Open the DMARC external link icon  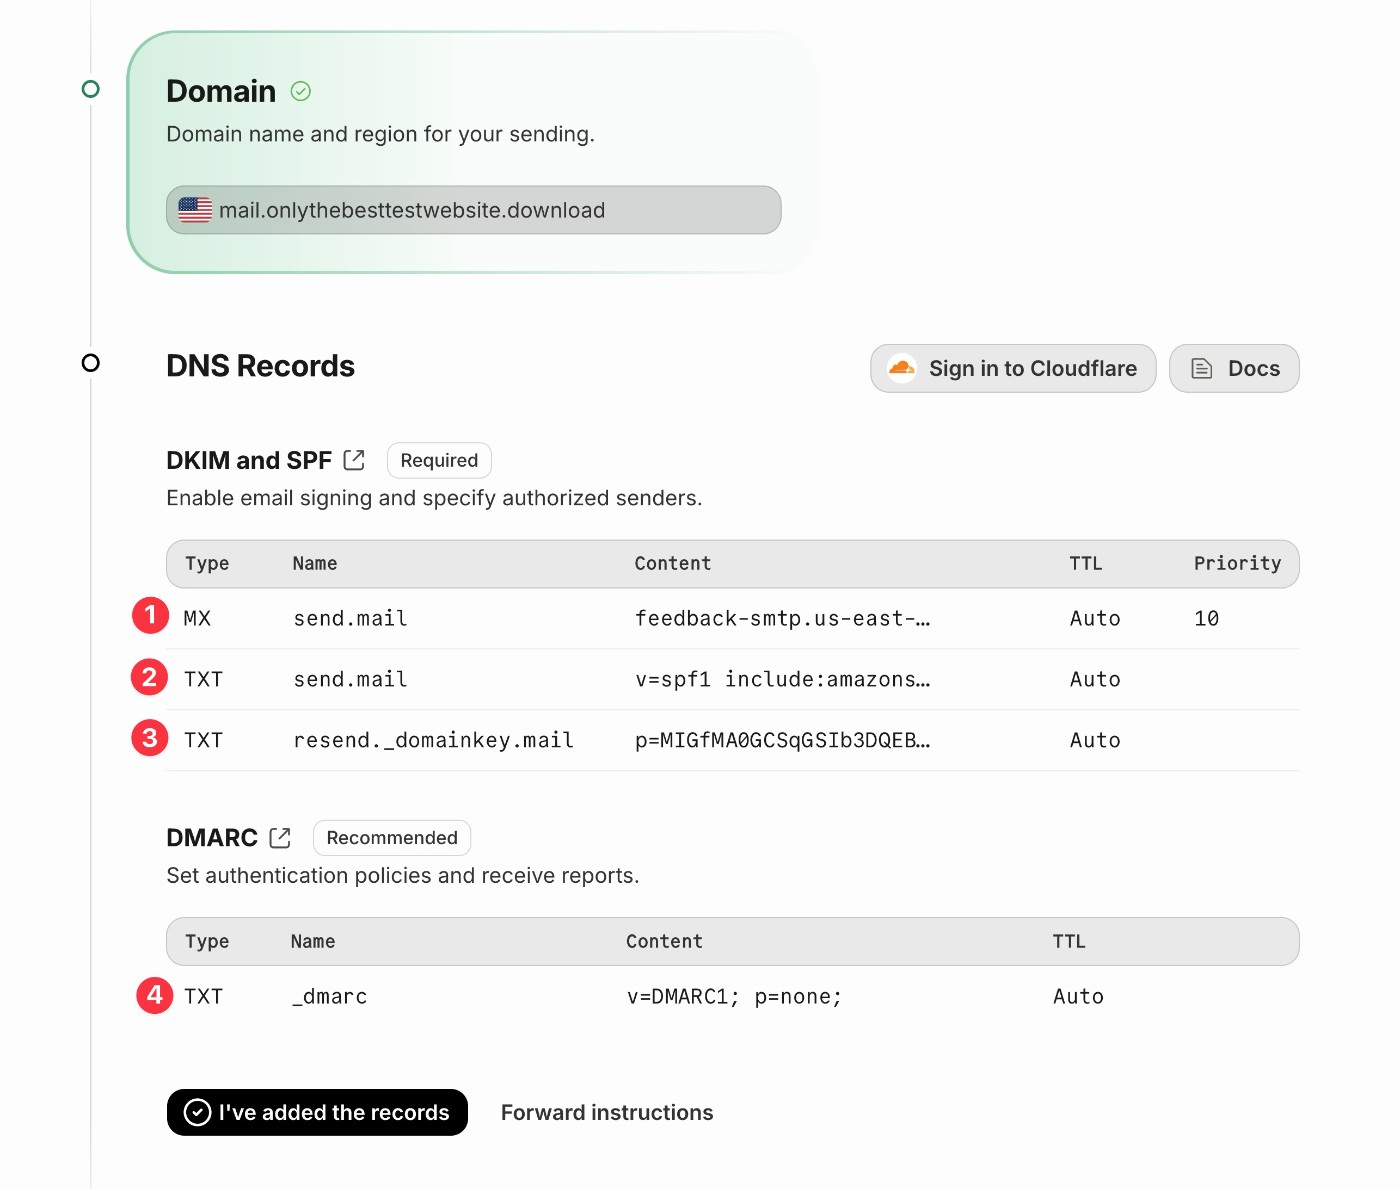pyautogui.click(x=280, y=838)
